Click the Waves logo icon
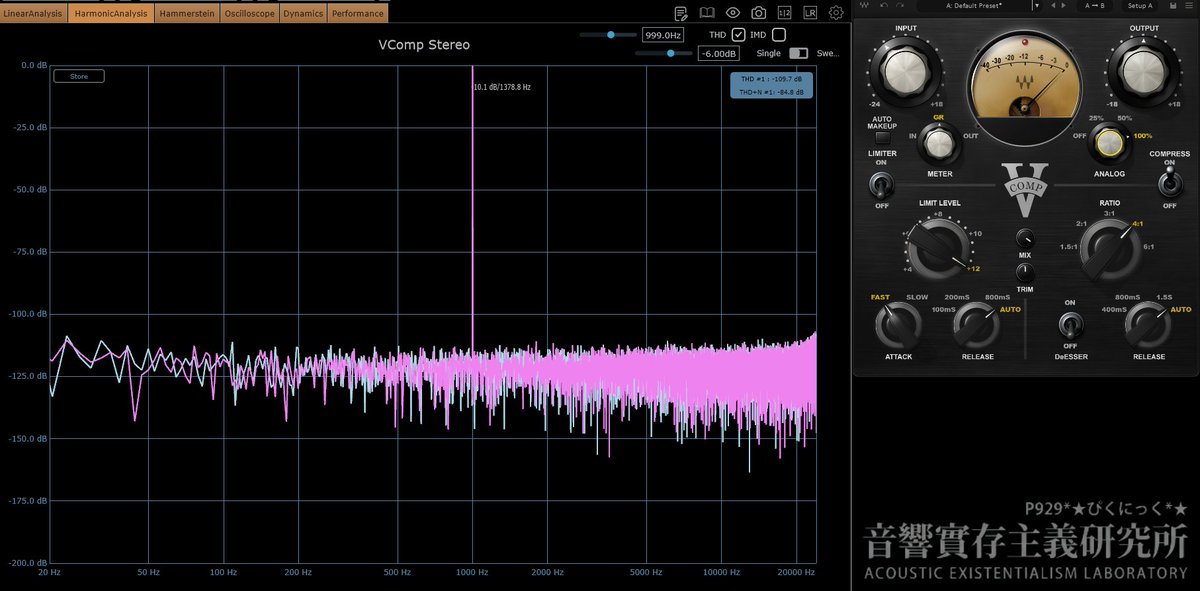 pos(864,5)
